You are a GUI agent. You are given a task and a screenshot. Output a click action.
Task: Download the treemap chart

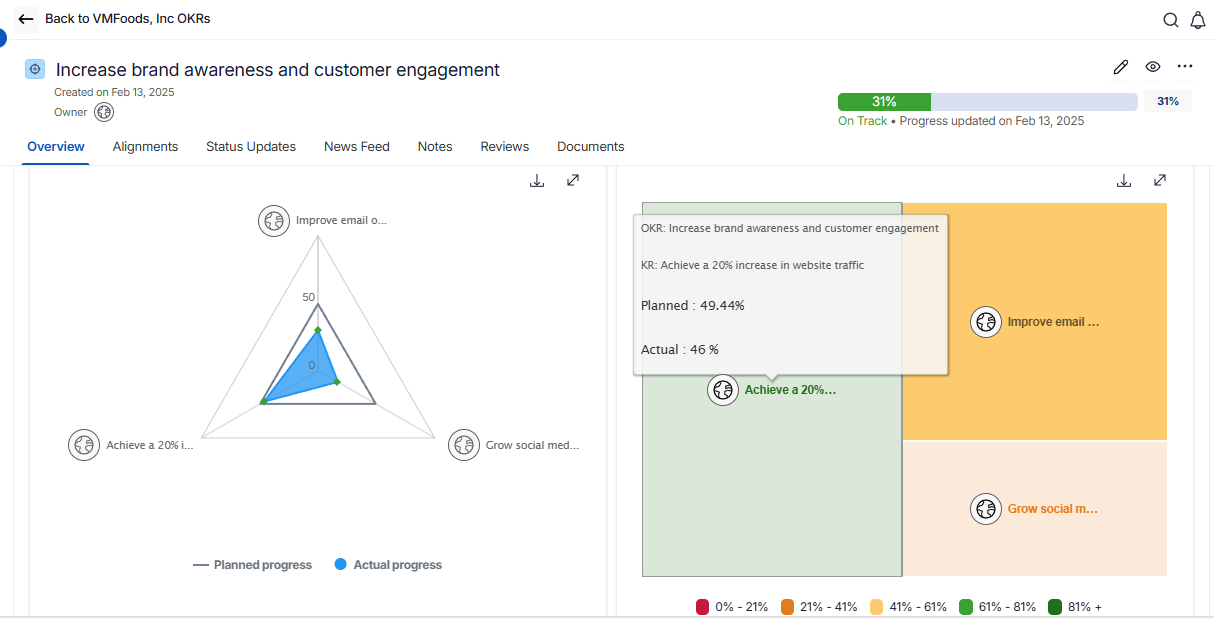coord(1124,181)
